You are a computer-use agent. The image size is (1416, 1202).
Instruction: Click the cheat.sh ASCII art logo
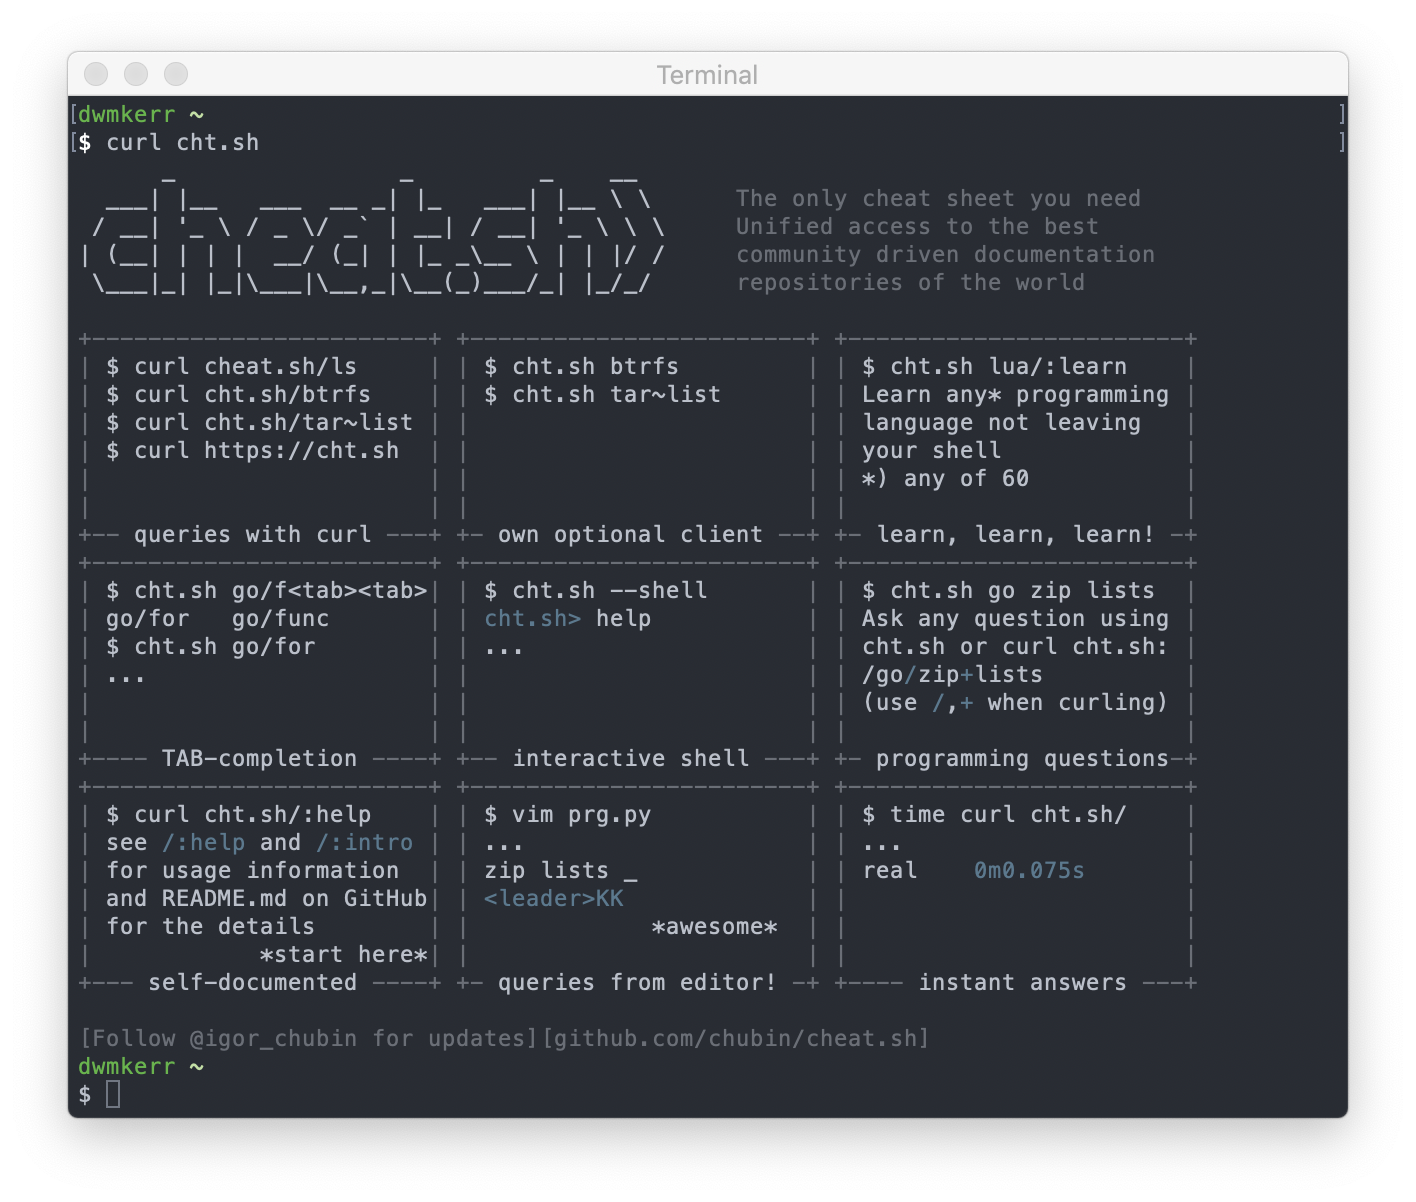click(x=373, y=234)
